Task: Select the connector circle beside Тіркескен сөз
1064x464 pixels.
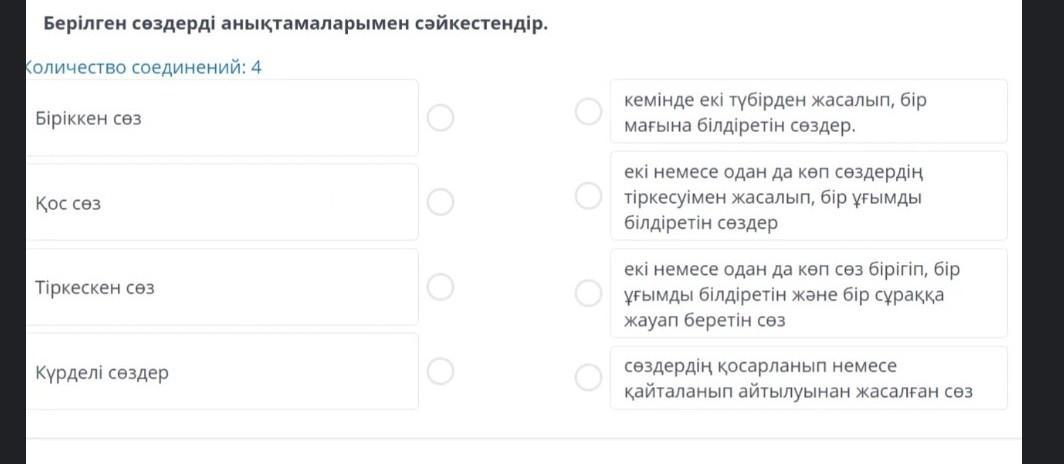Action: [x=440, y=287]
